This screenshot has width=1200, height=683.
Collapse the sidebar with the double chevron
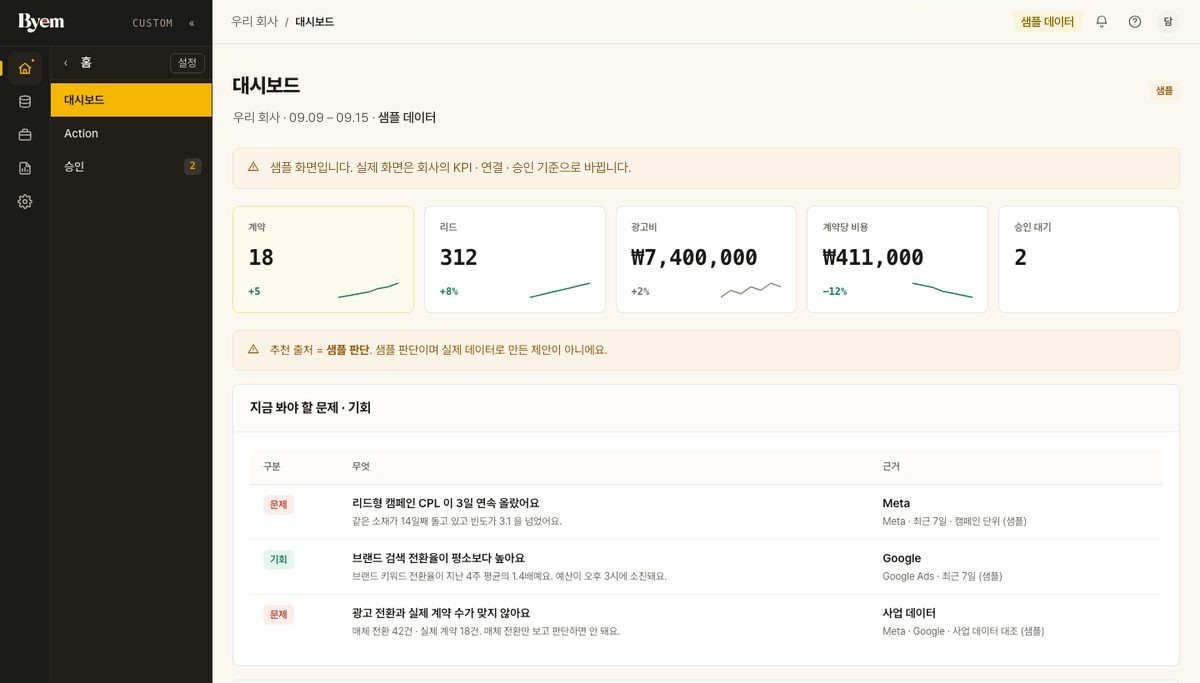(x=192, y=23)
